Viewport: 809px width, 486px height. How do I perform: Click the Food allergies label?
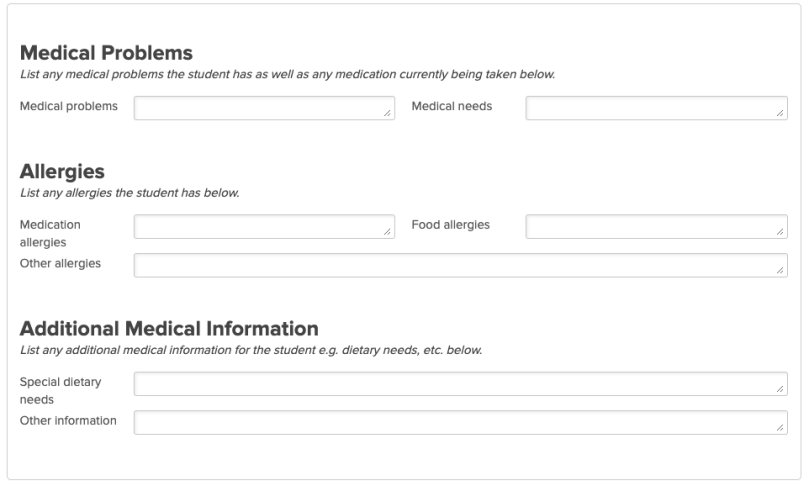click(x=450, y=225)
